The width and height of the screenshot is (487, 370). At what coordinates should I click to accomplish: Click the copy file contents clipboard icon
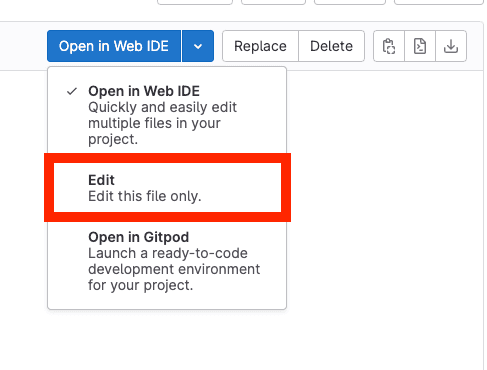coord(389,46)
